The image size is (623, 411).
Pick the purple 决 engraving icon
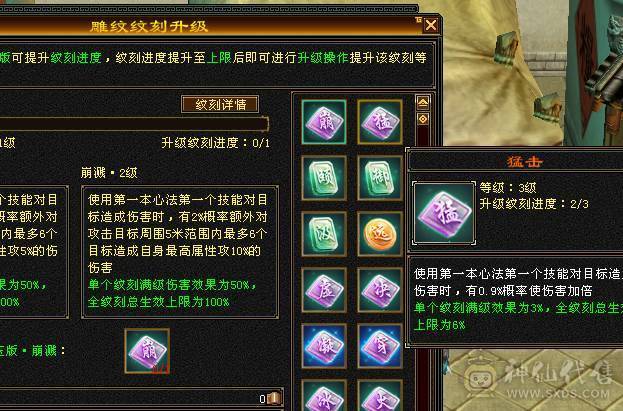[380, 290]
